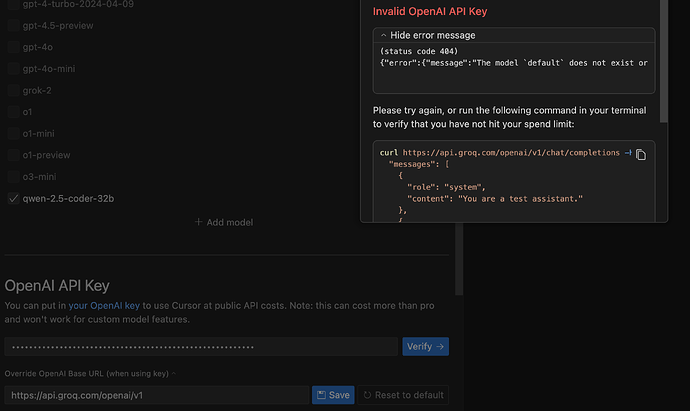Click the arrow icon beside the curl URL
The width and height of the screenshot is (690, 411).
pos(628,153)
